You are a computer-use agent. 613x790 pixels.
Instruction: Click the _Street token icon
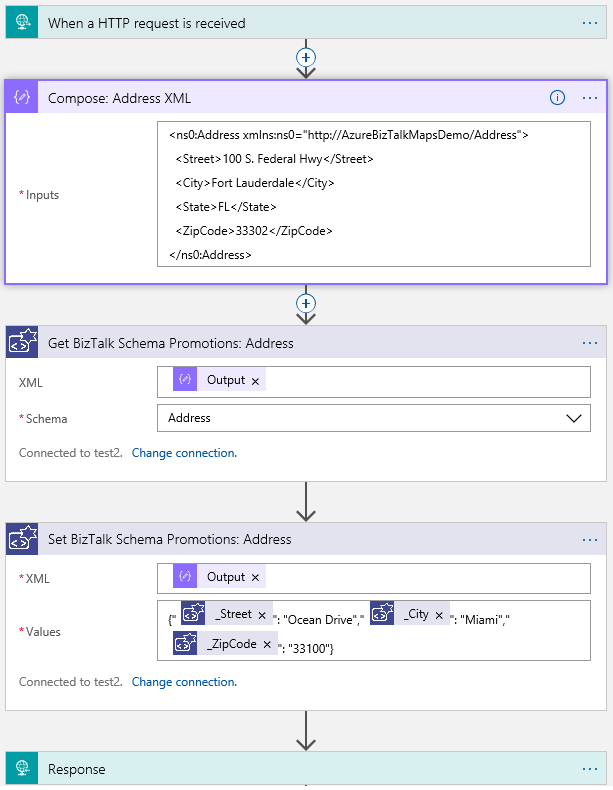coord(193,613)
